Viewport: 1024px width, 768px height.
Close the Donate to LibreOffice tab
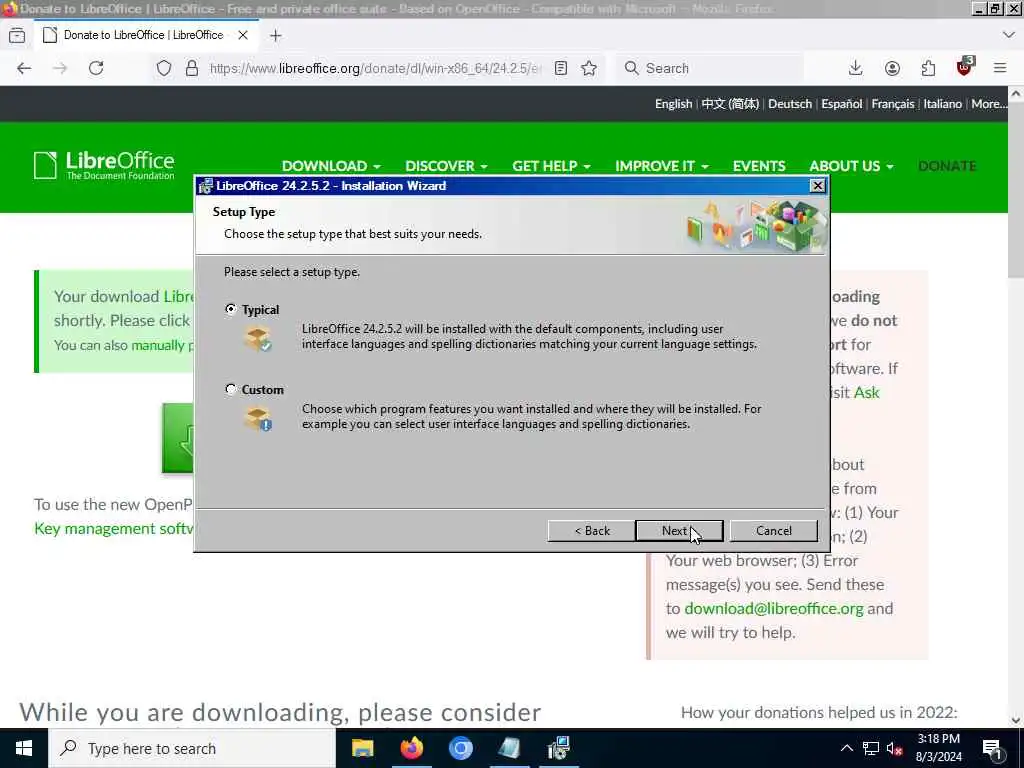point(243,35)
